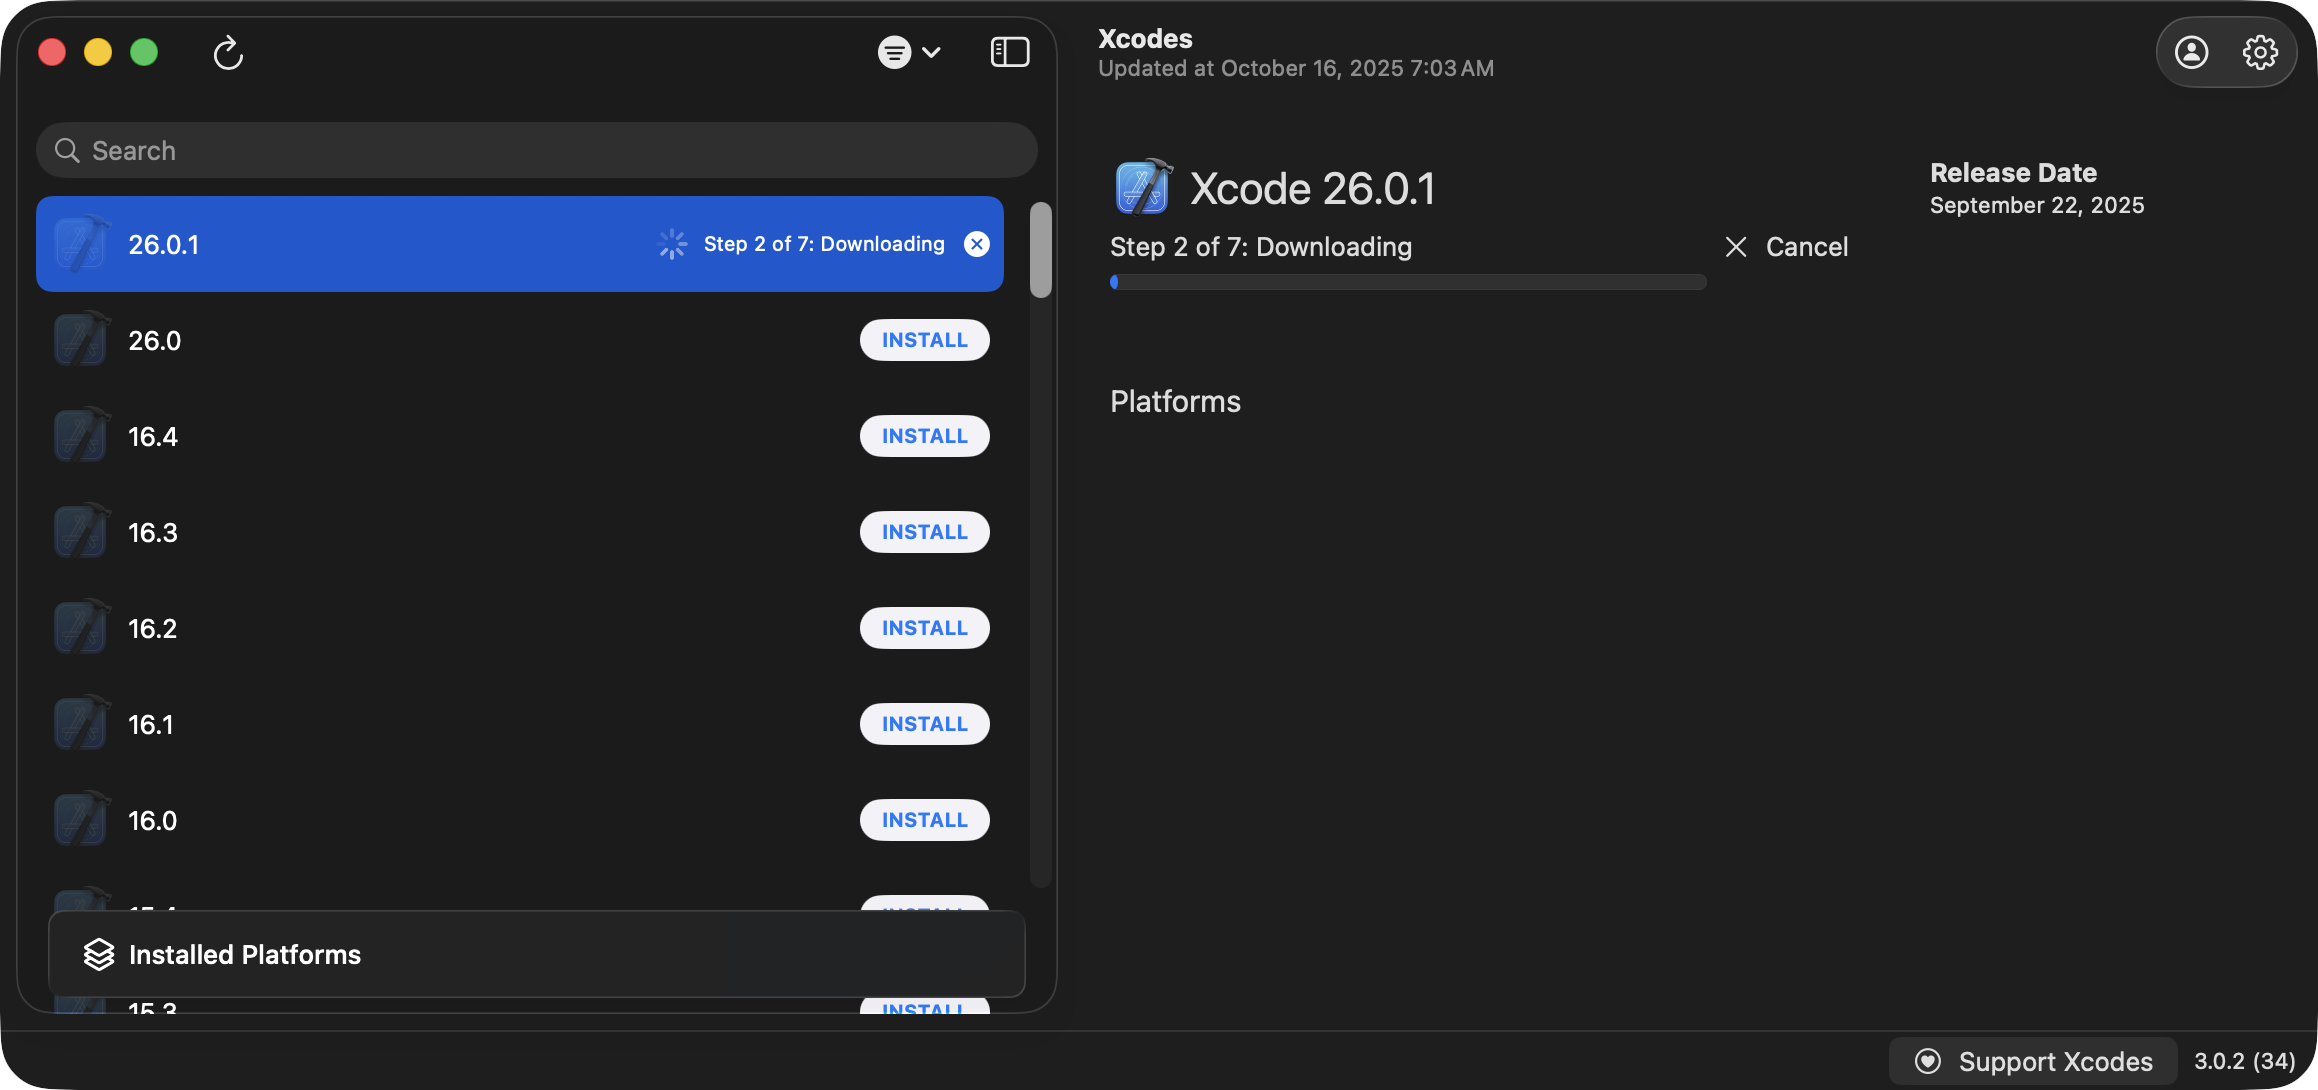Select the 16.1 Xcode icon
Screen dimensions: 2318x1090
click(x=81, y=724)
